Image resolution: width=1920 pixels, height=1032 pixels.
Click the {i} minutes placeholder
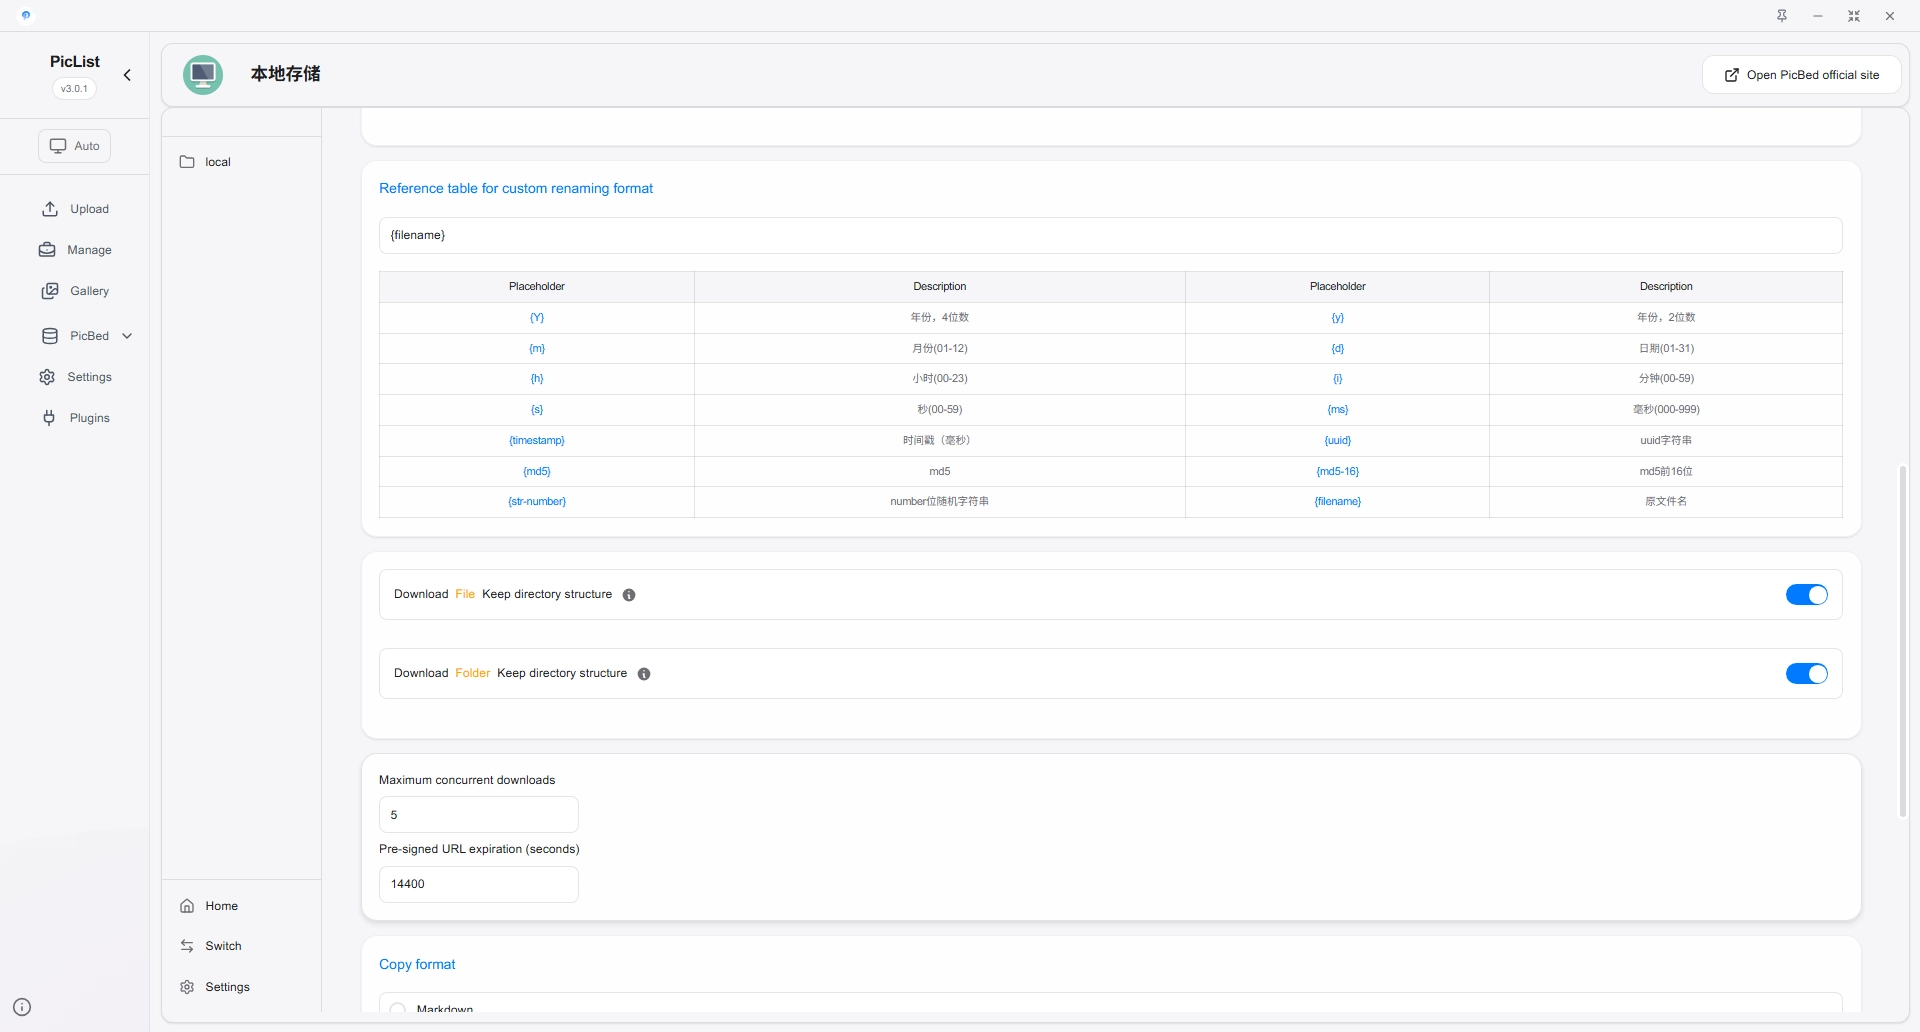pyautogui.click(x=1338, y=379)
